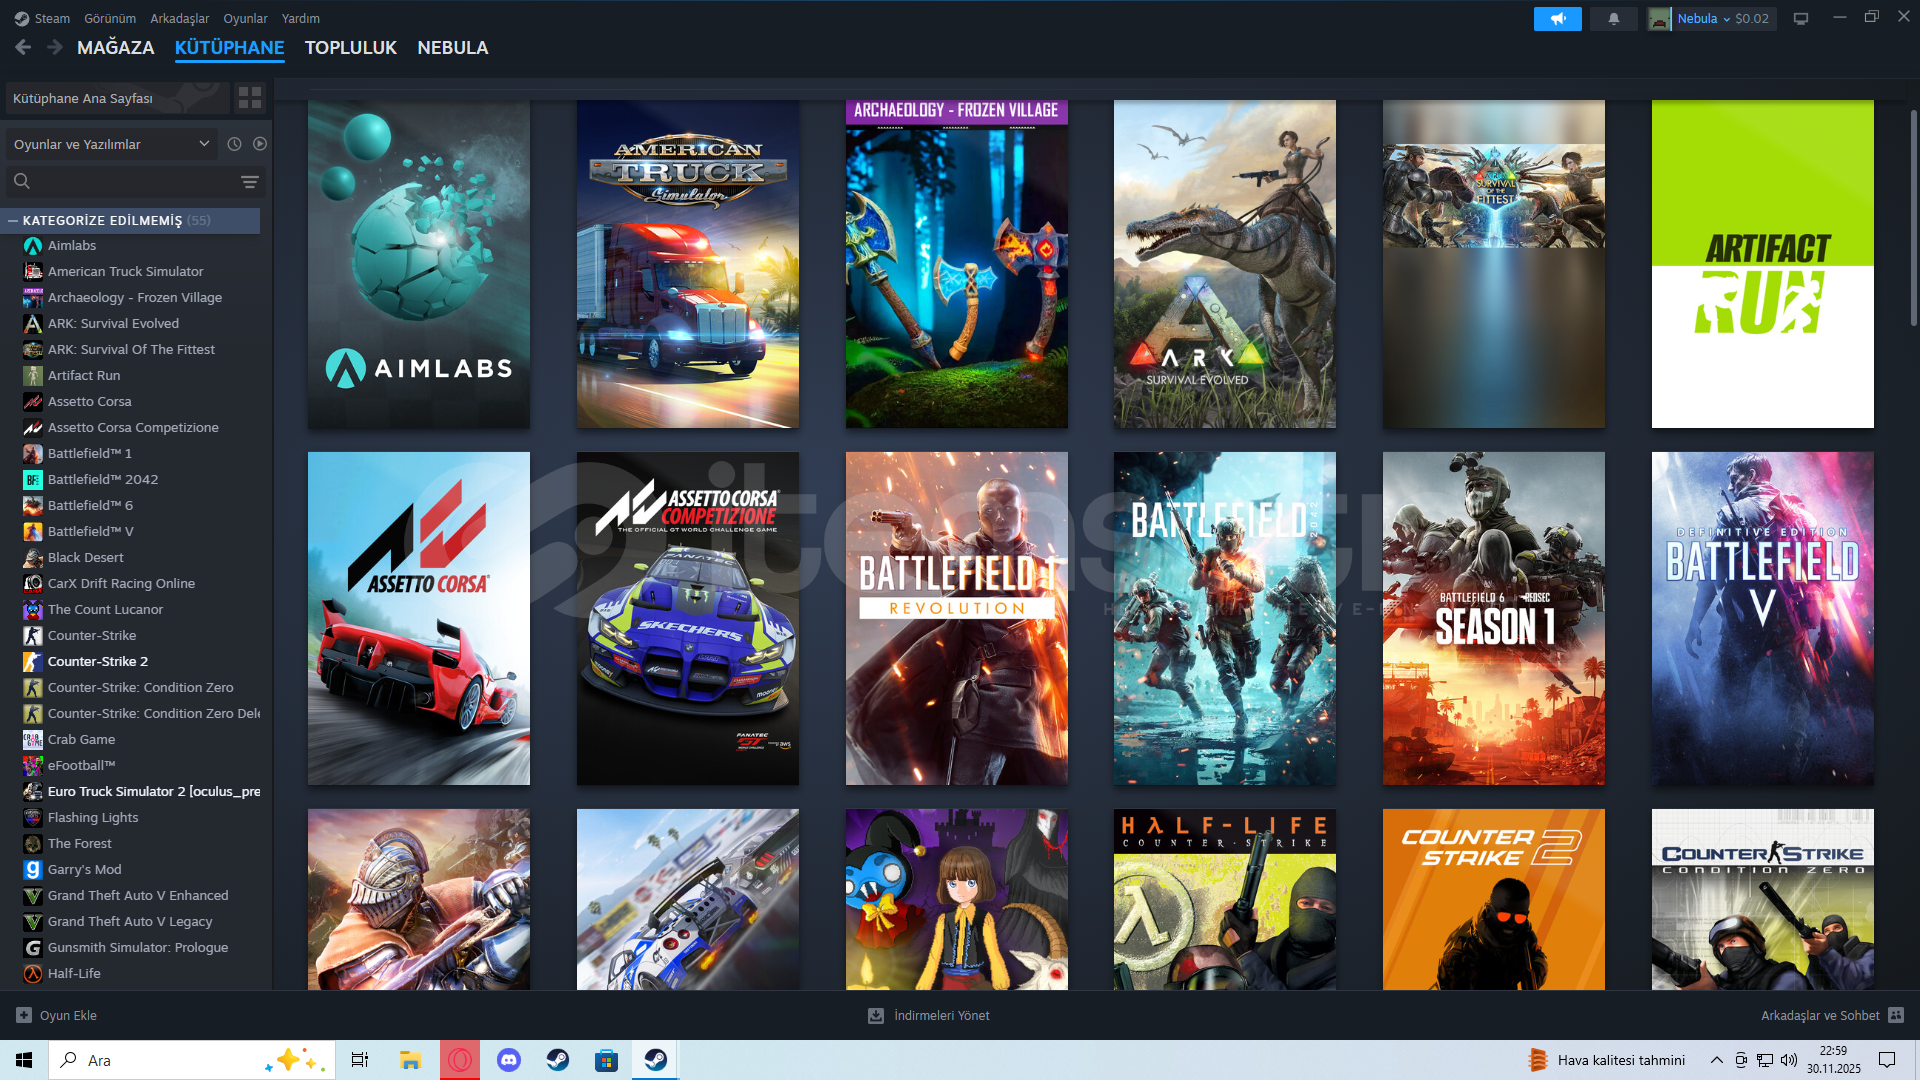
Task: Toggle the ready-to-play filter icon
Action: 260,144
